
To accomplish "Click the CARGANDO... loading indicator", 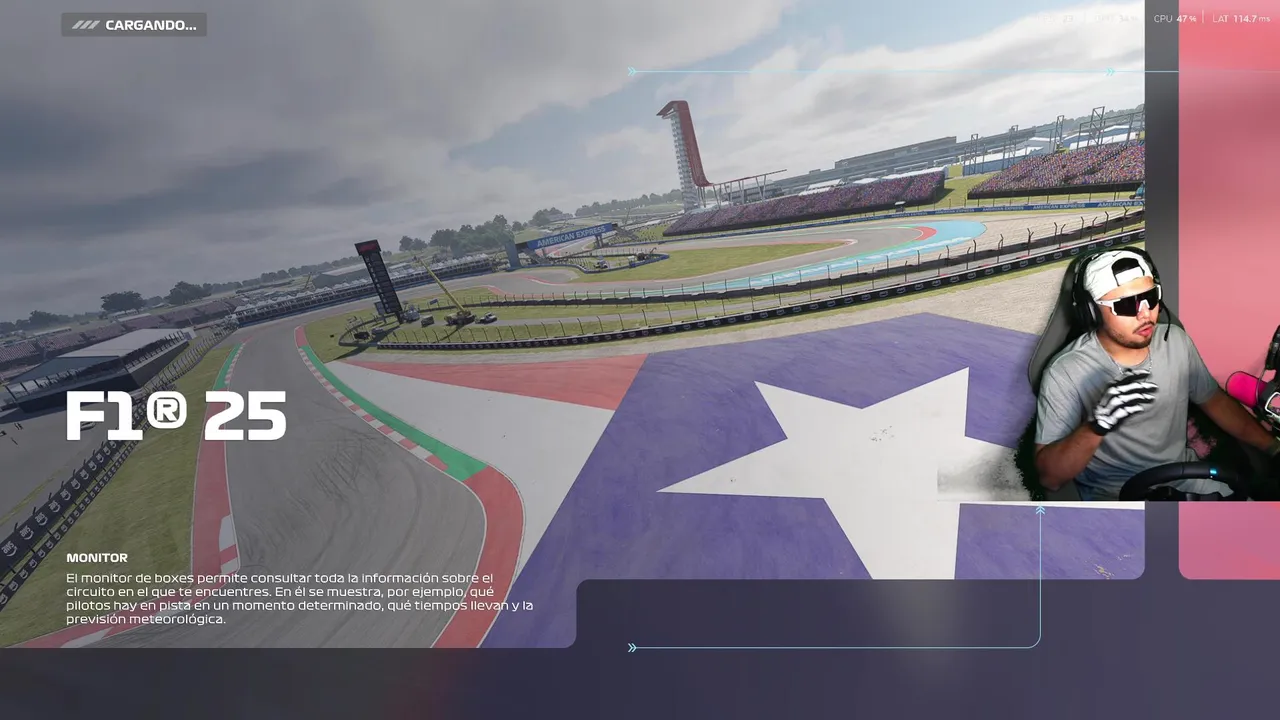I will point(134,25).
